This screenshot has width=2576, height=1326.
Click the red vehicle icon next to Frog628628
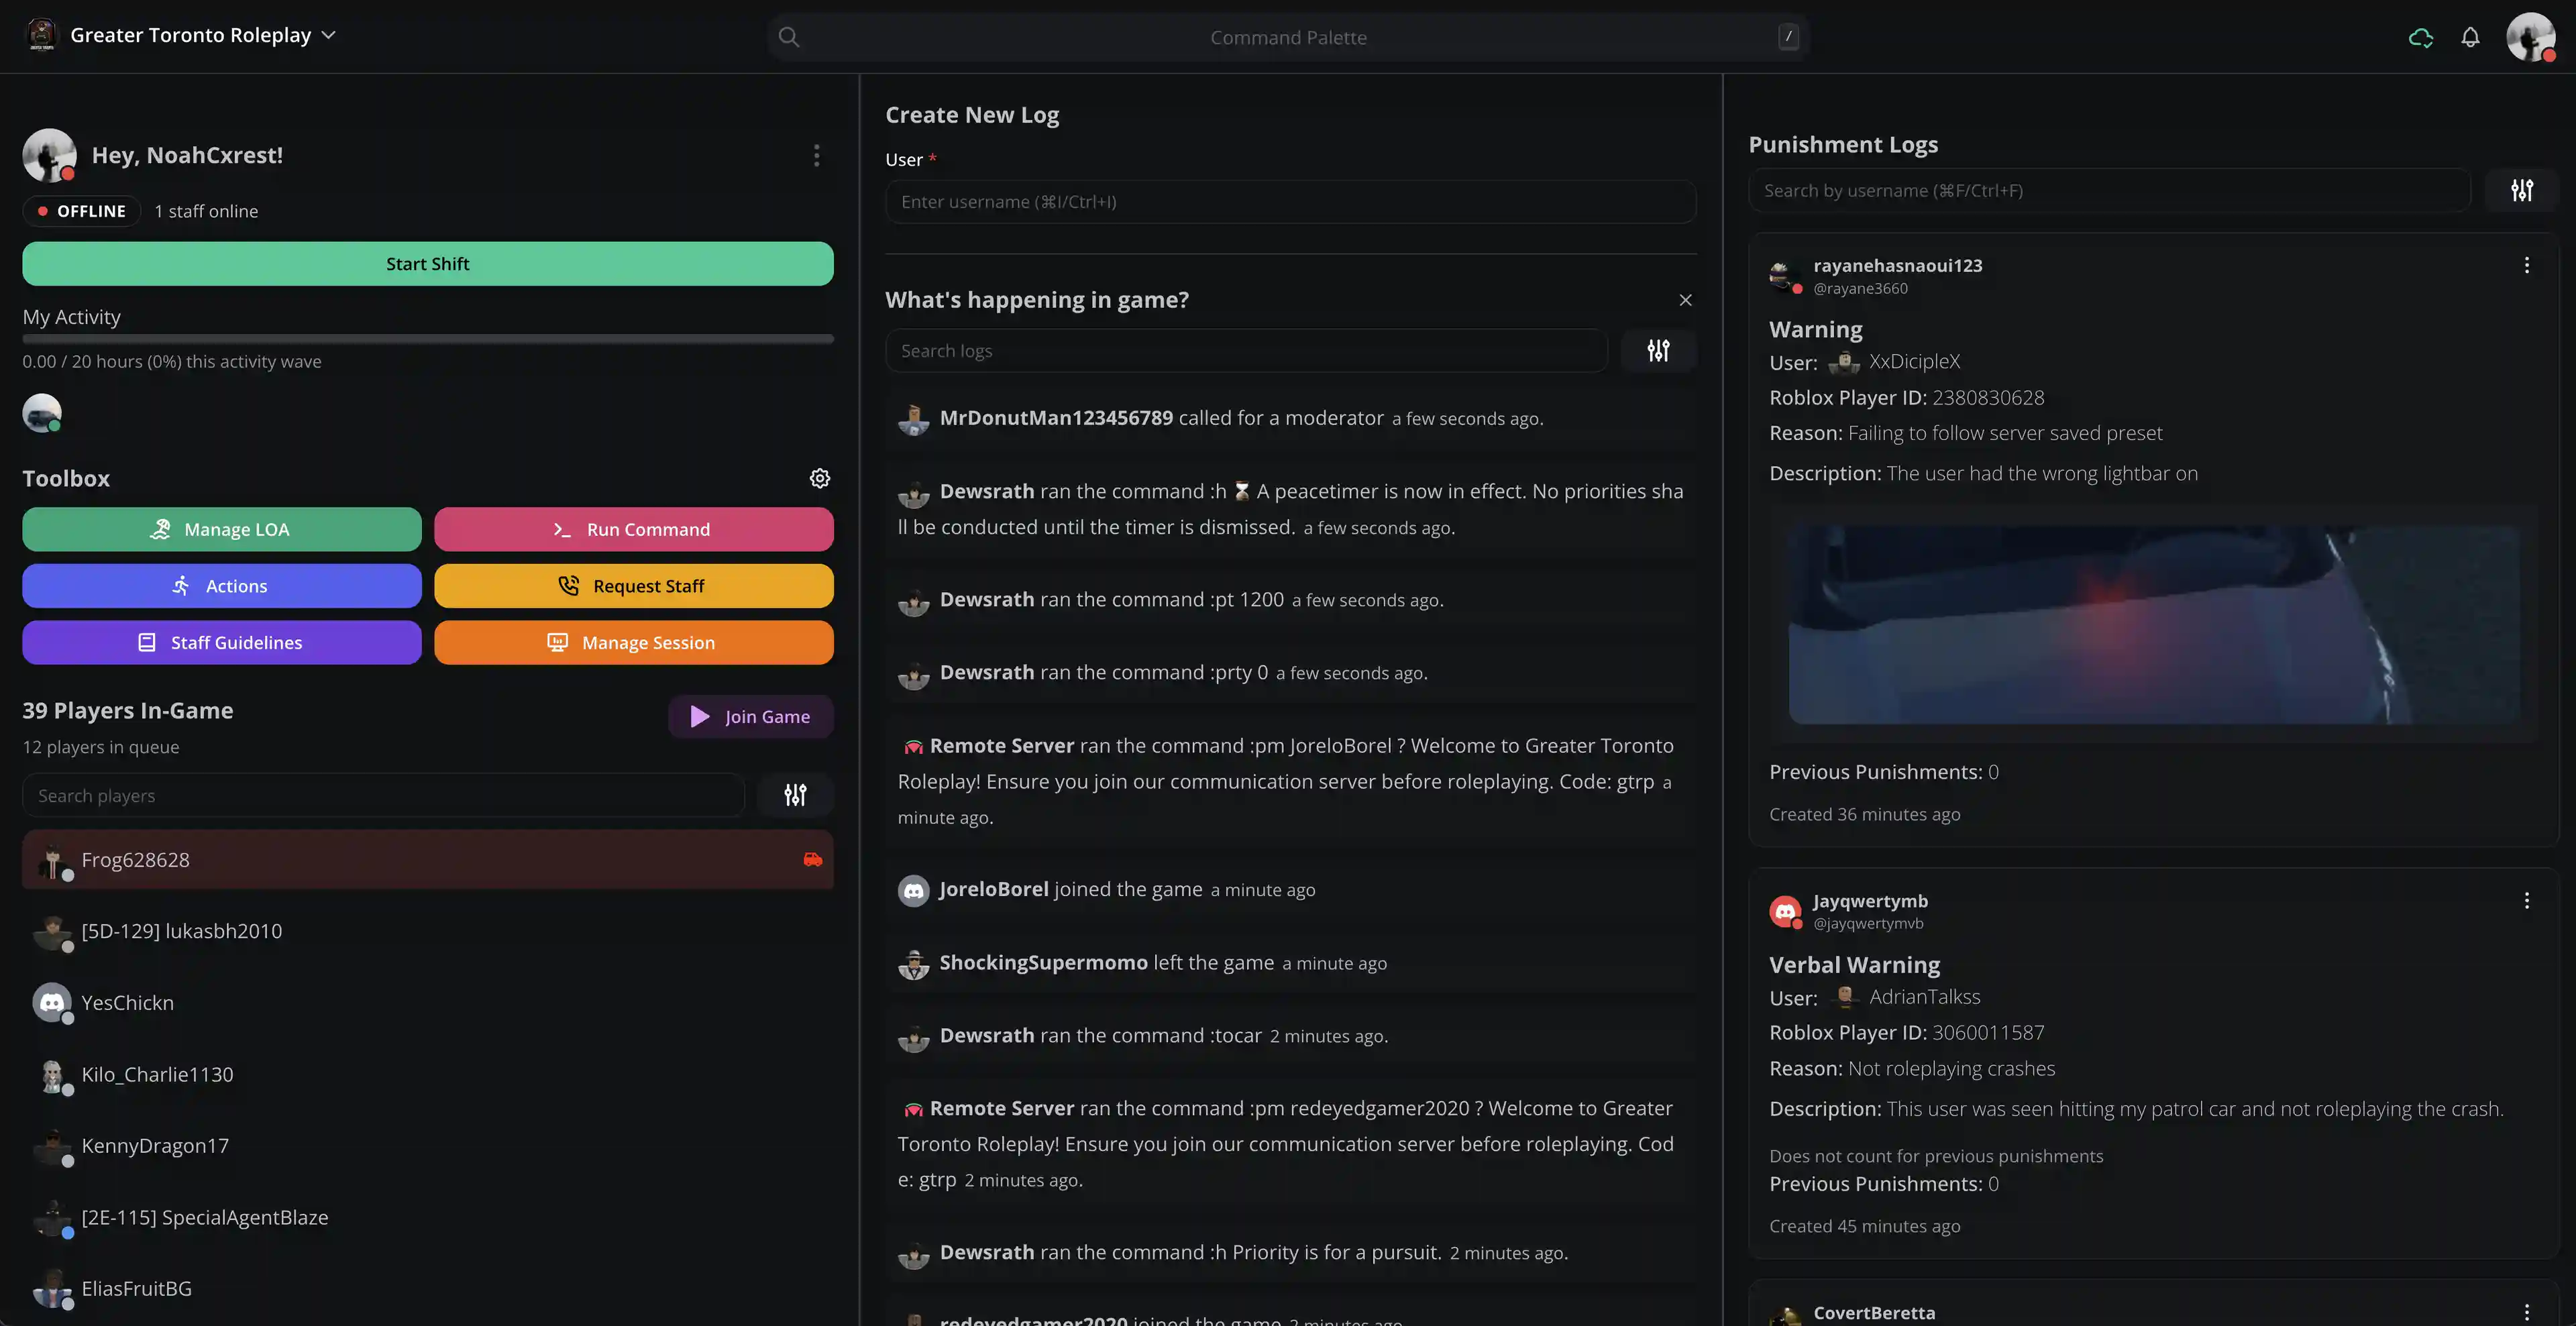(x=812, y=859)
